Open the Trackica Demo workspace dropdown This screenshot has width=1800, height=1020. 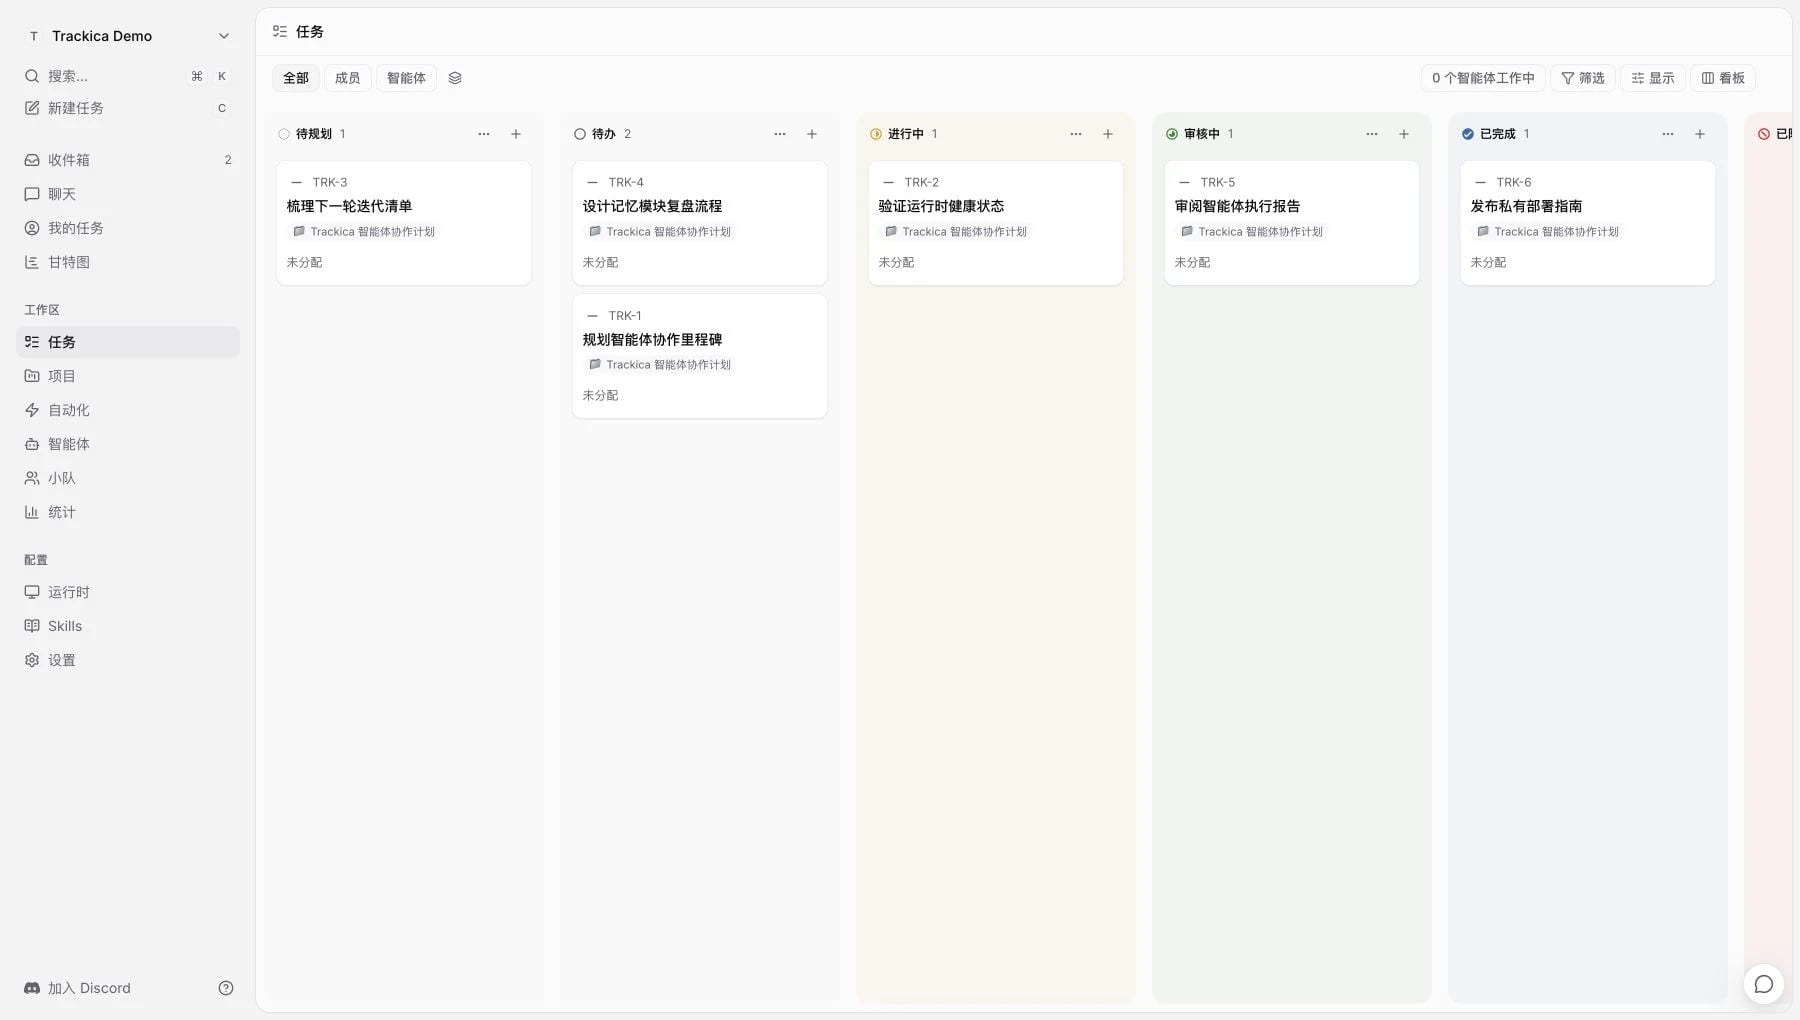pos(128,36)
